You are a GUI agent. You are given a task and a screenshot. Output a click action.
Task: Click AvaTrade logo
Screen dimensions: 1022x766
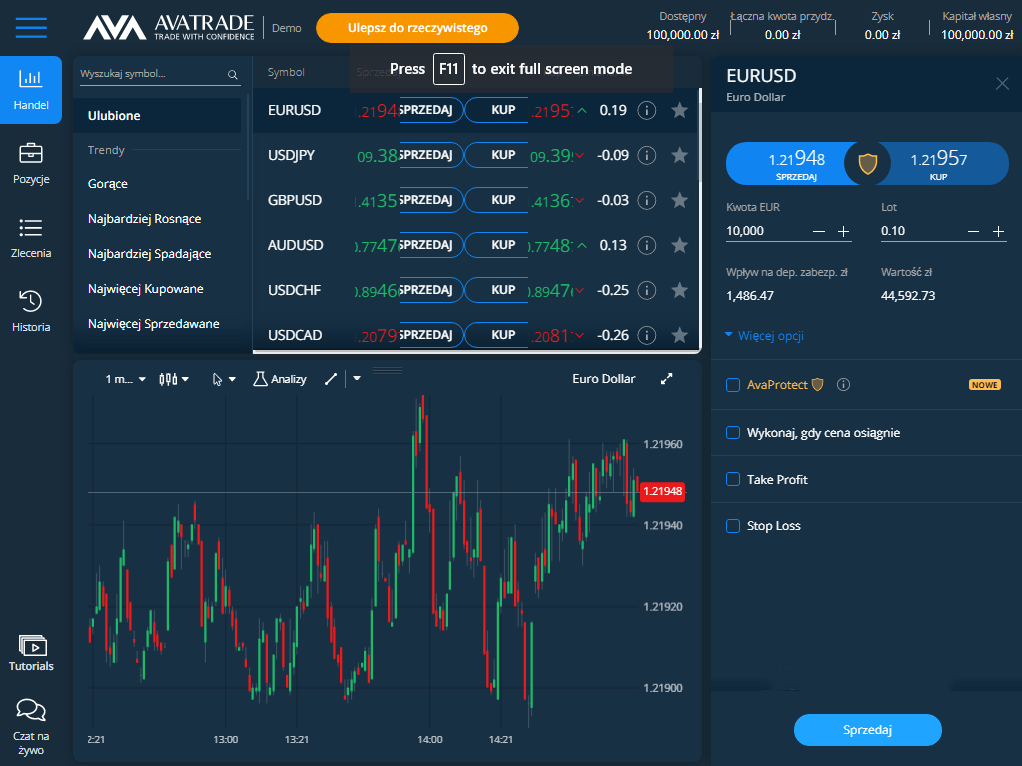(169, 27)
